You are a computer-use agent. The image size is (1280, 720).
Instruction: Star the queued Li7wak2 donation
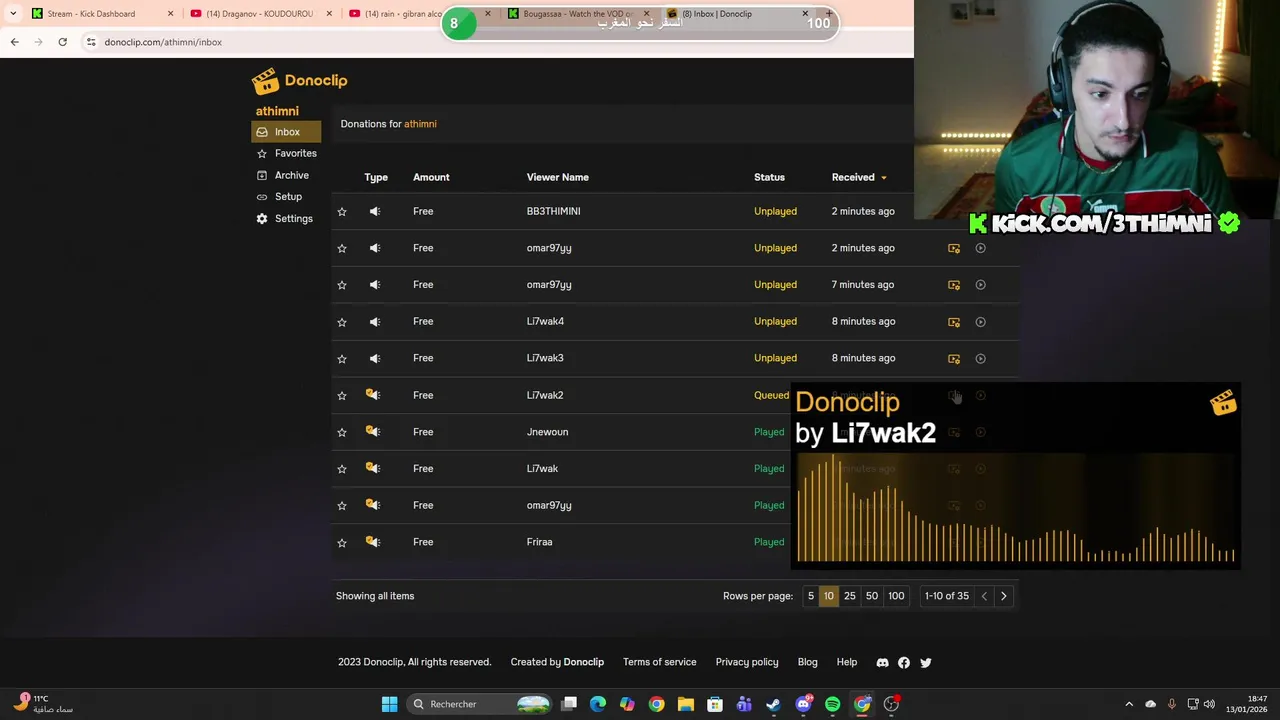click(x=342, y=395)
